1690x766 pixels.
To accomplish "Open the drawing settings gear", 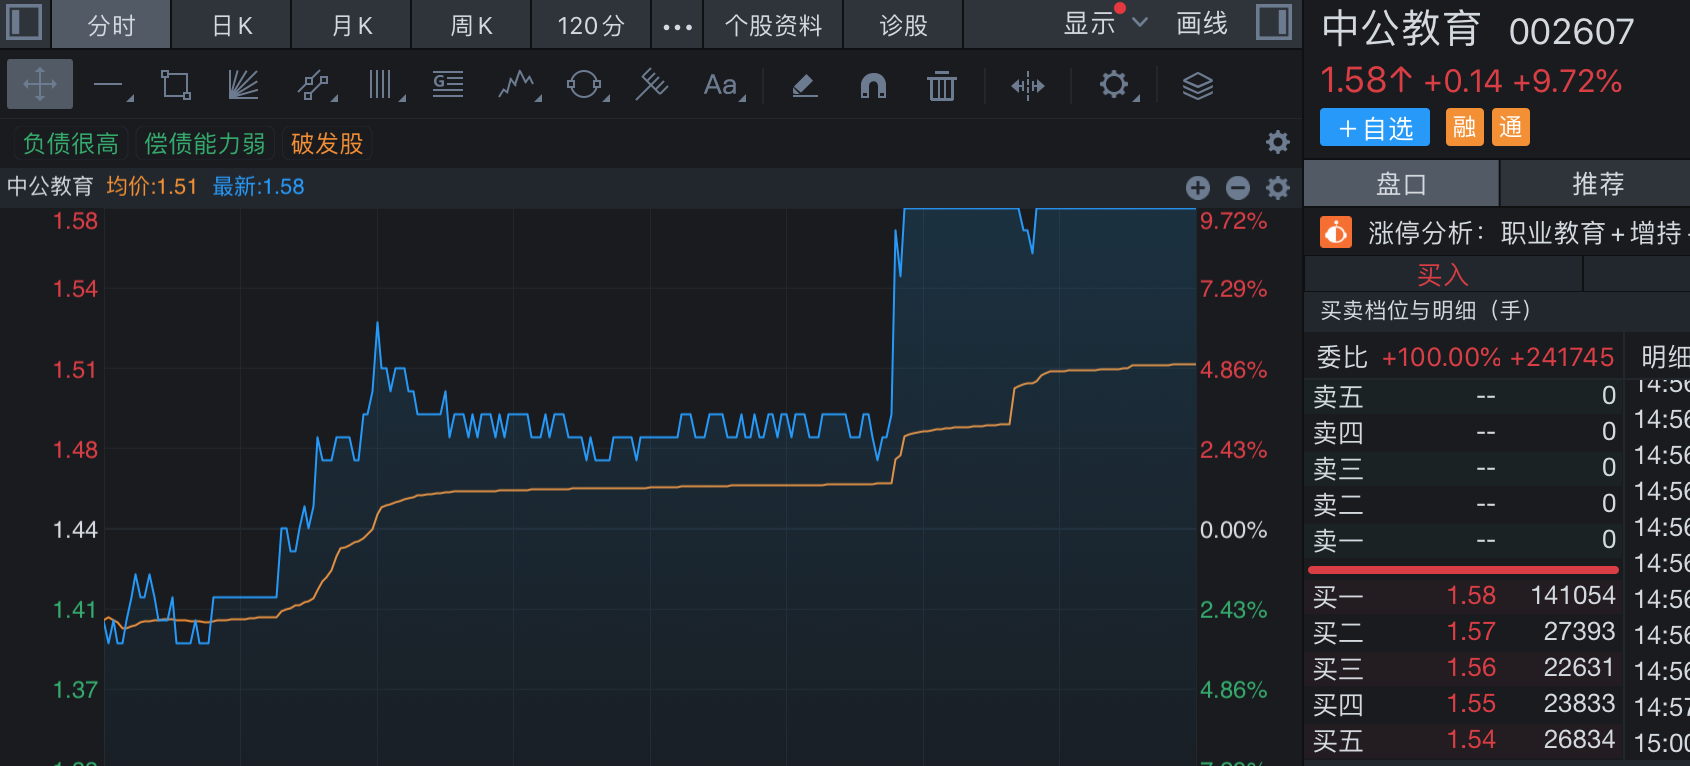I will (1114, 84).
